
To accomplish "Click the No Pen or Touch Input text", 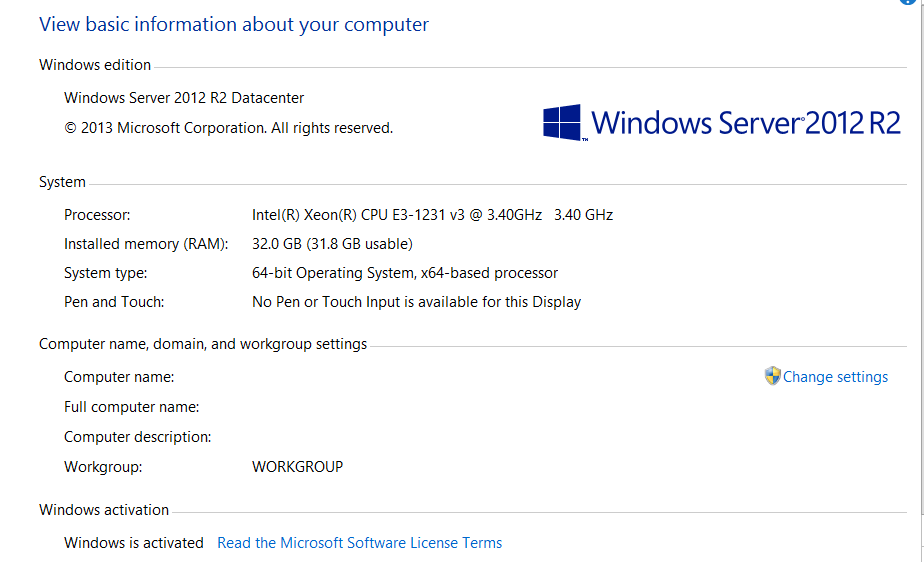I will click(x=417, y=302).
